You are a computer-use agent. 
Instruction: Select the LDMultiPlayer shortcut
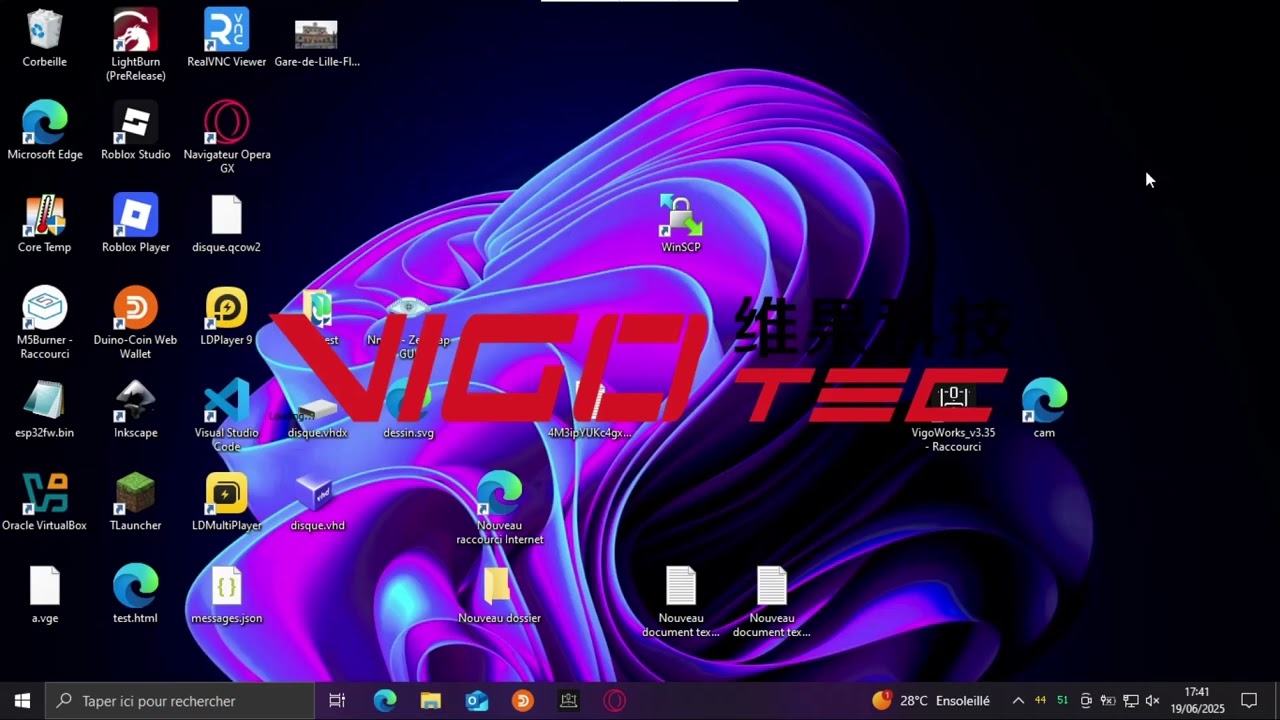coord(227,503)
